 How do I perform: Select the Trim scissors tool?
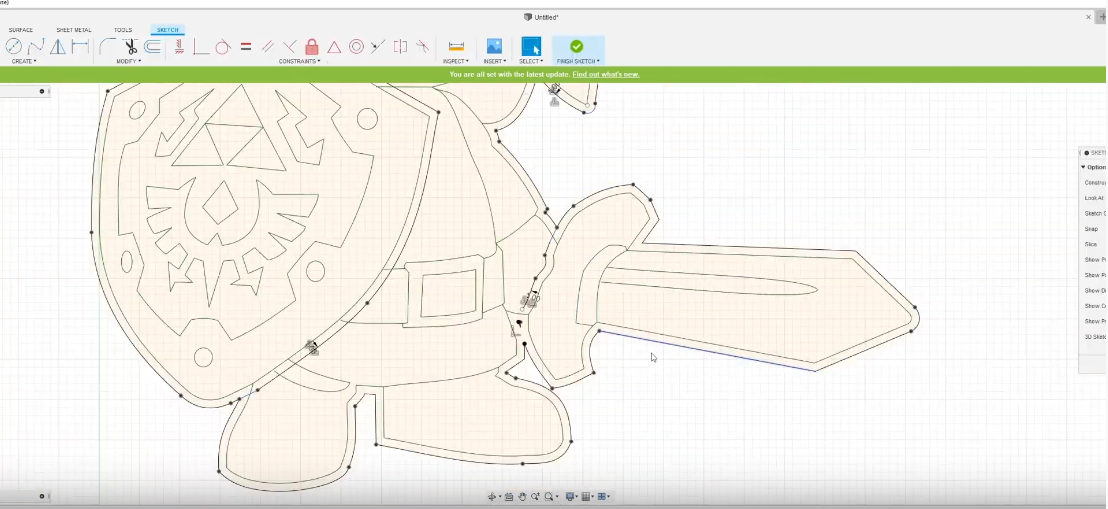click(x=131, y=47)
